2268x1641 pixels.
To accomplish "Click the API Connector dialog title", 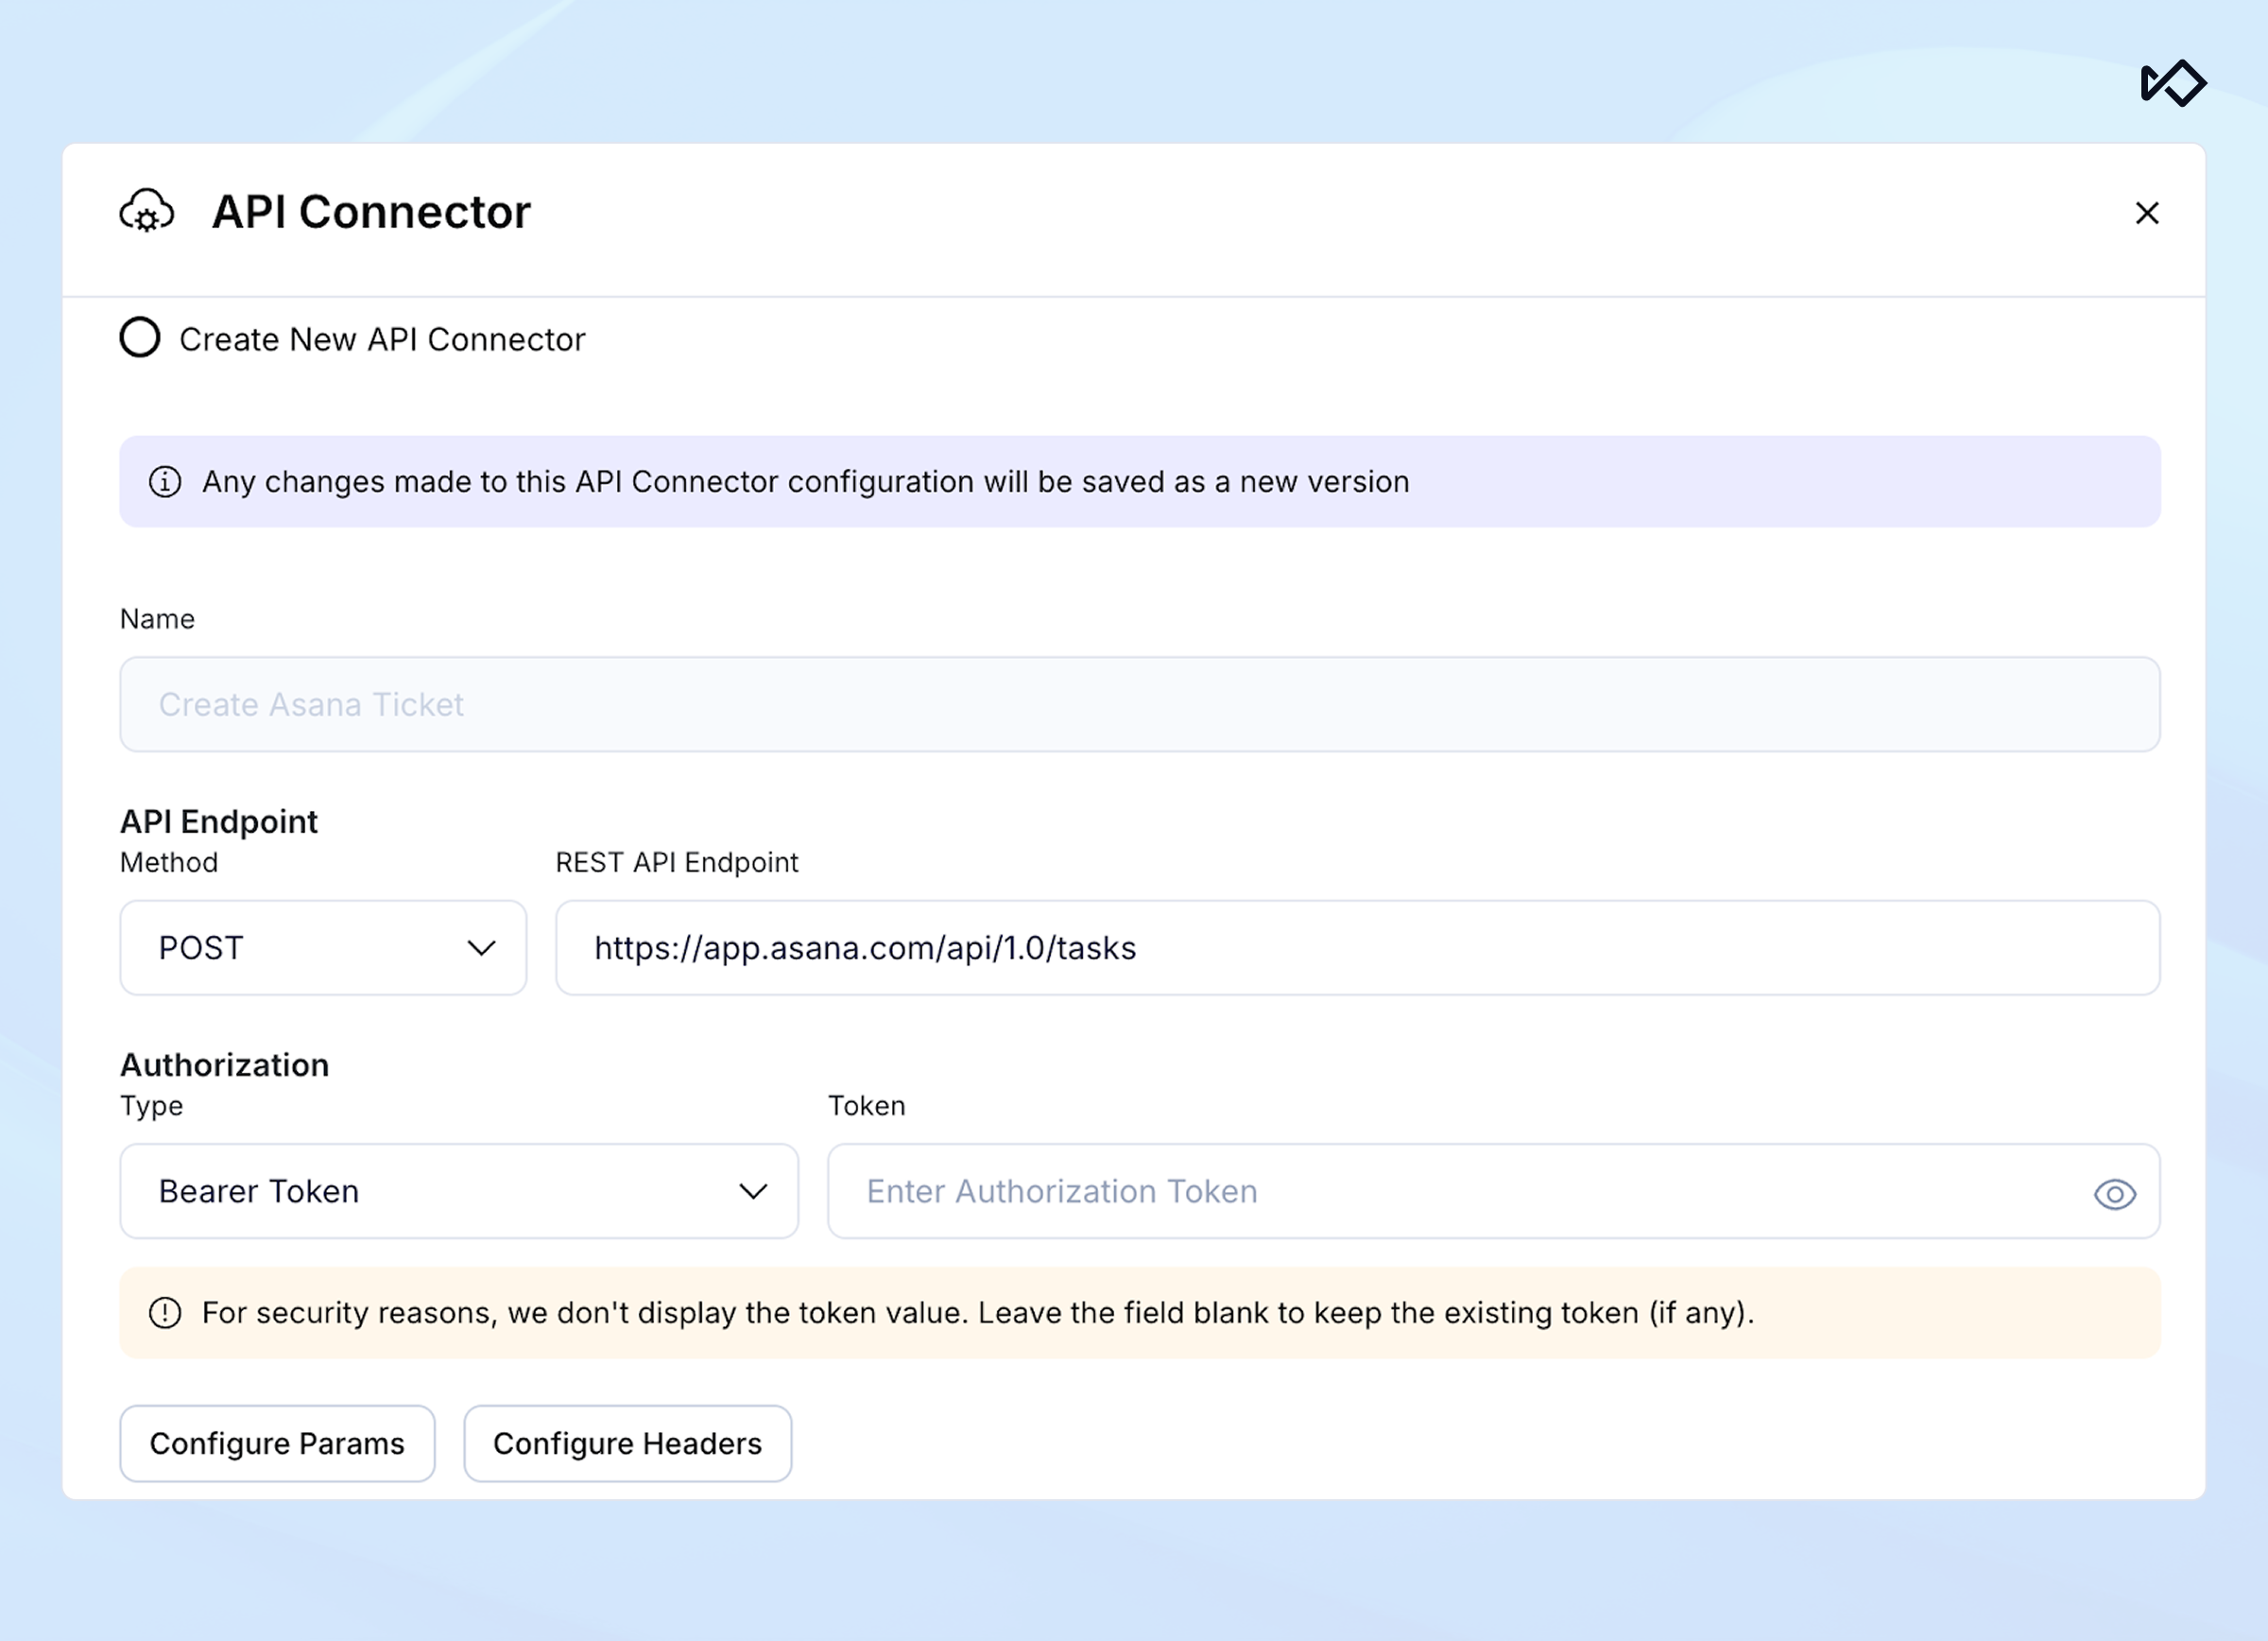I will (371, 212).
